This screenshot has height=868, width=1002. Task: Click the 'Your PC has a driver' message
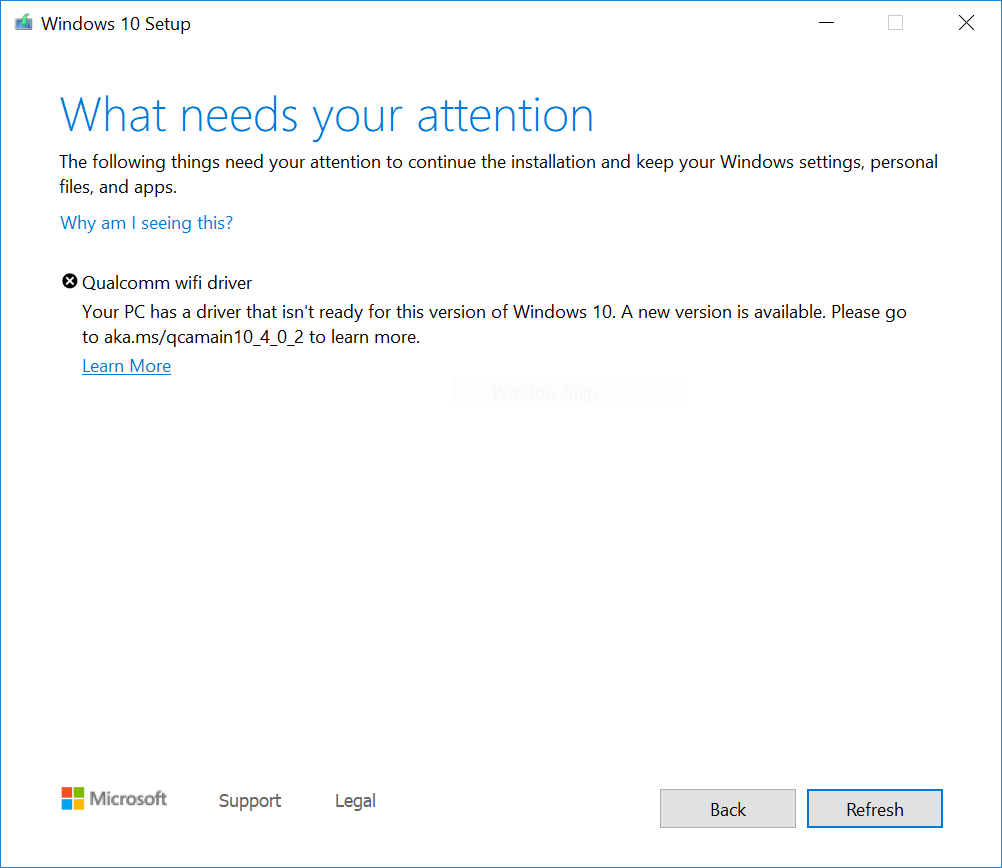click(x=494, y=312)
